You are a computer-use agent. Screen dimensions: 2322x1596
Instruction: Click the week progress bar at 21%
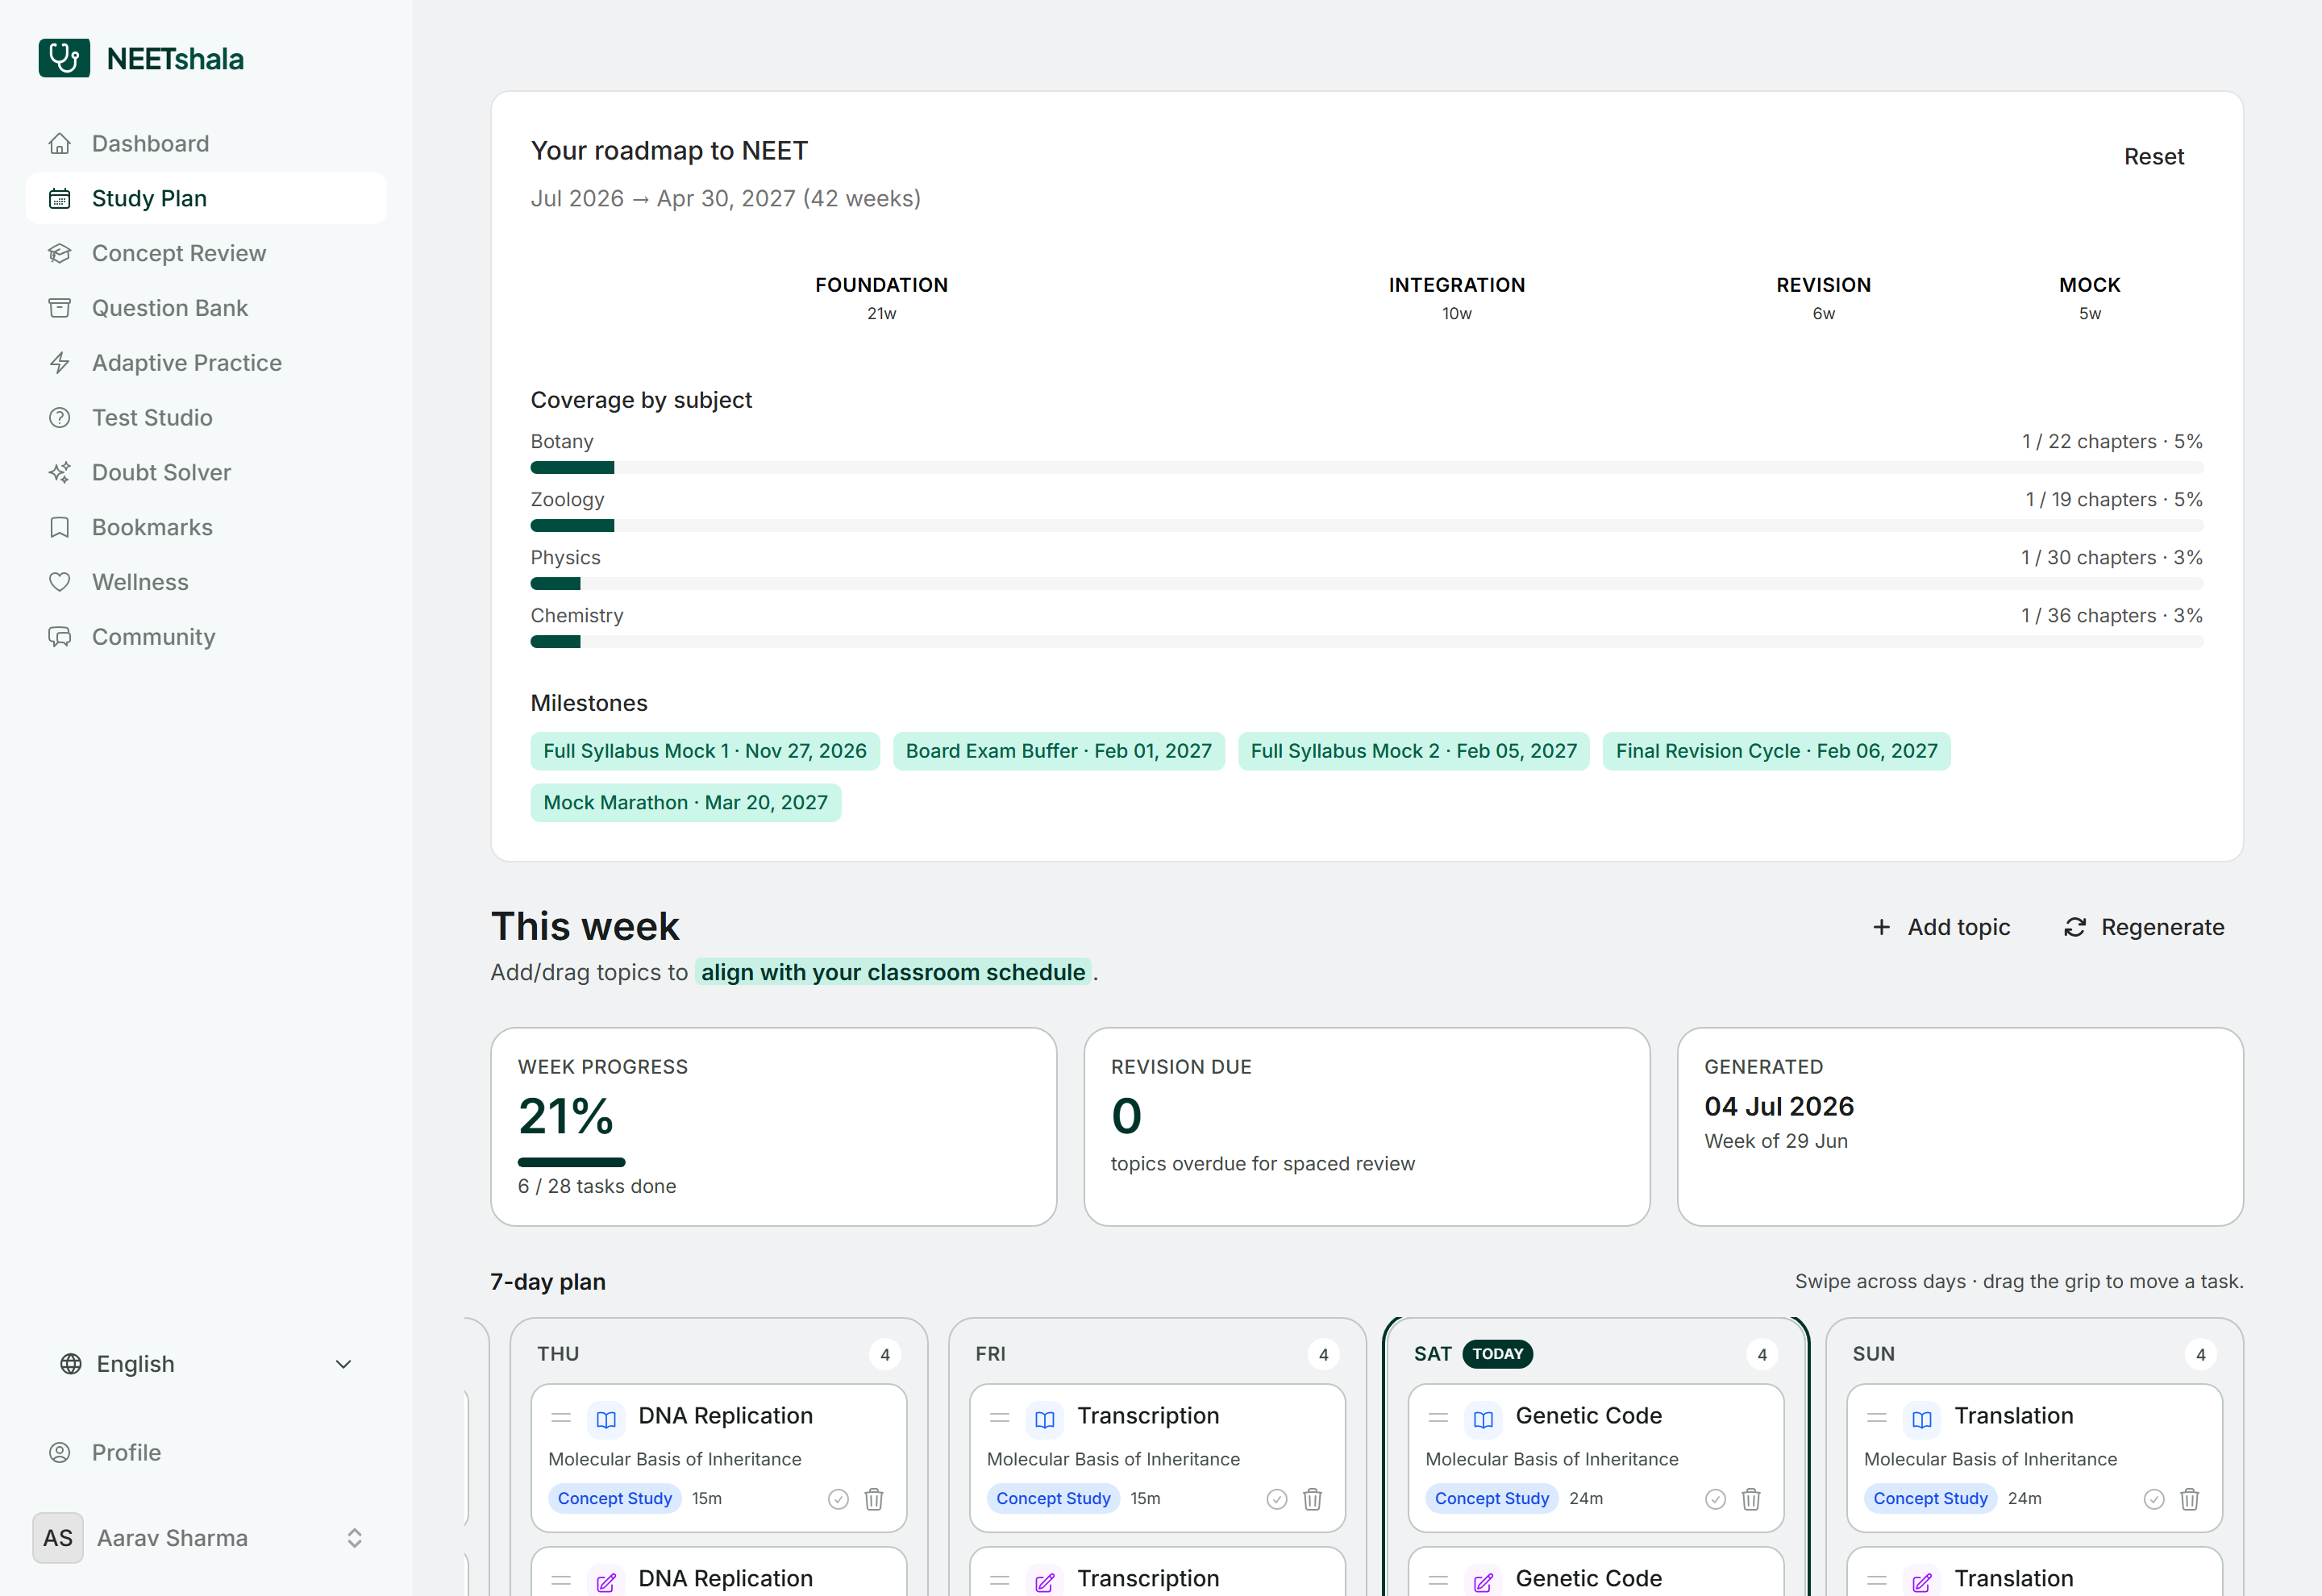tap(571, 1162)
